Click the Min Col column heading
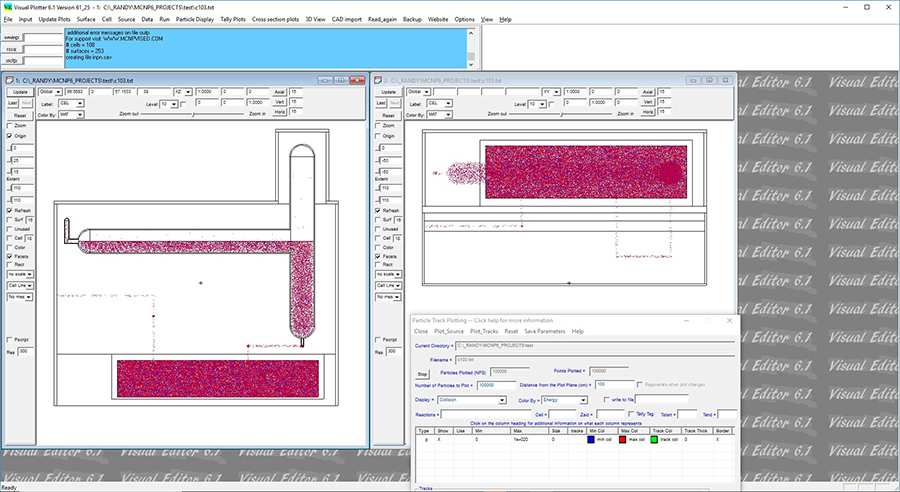 pos(601,431)
